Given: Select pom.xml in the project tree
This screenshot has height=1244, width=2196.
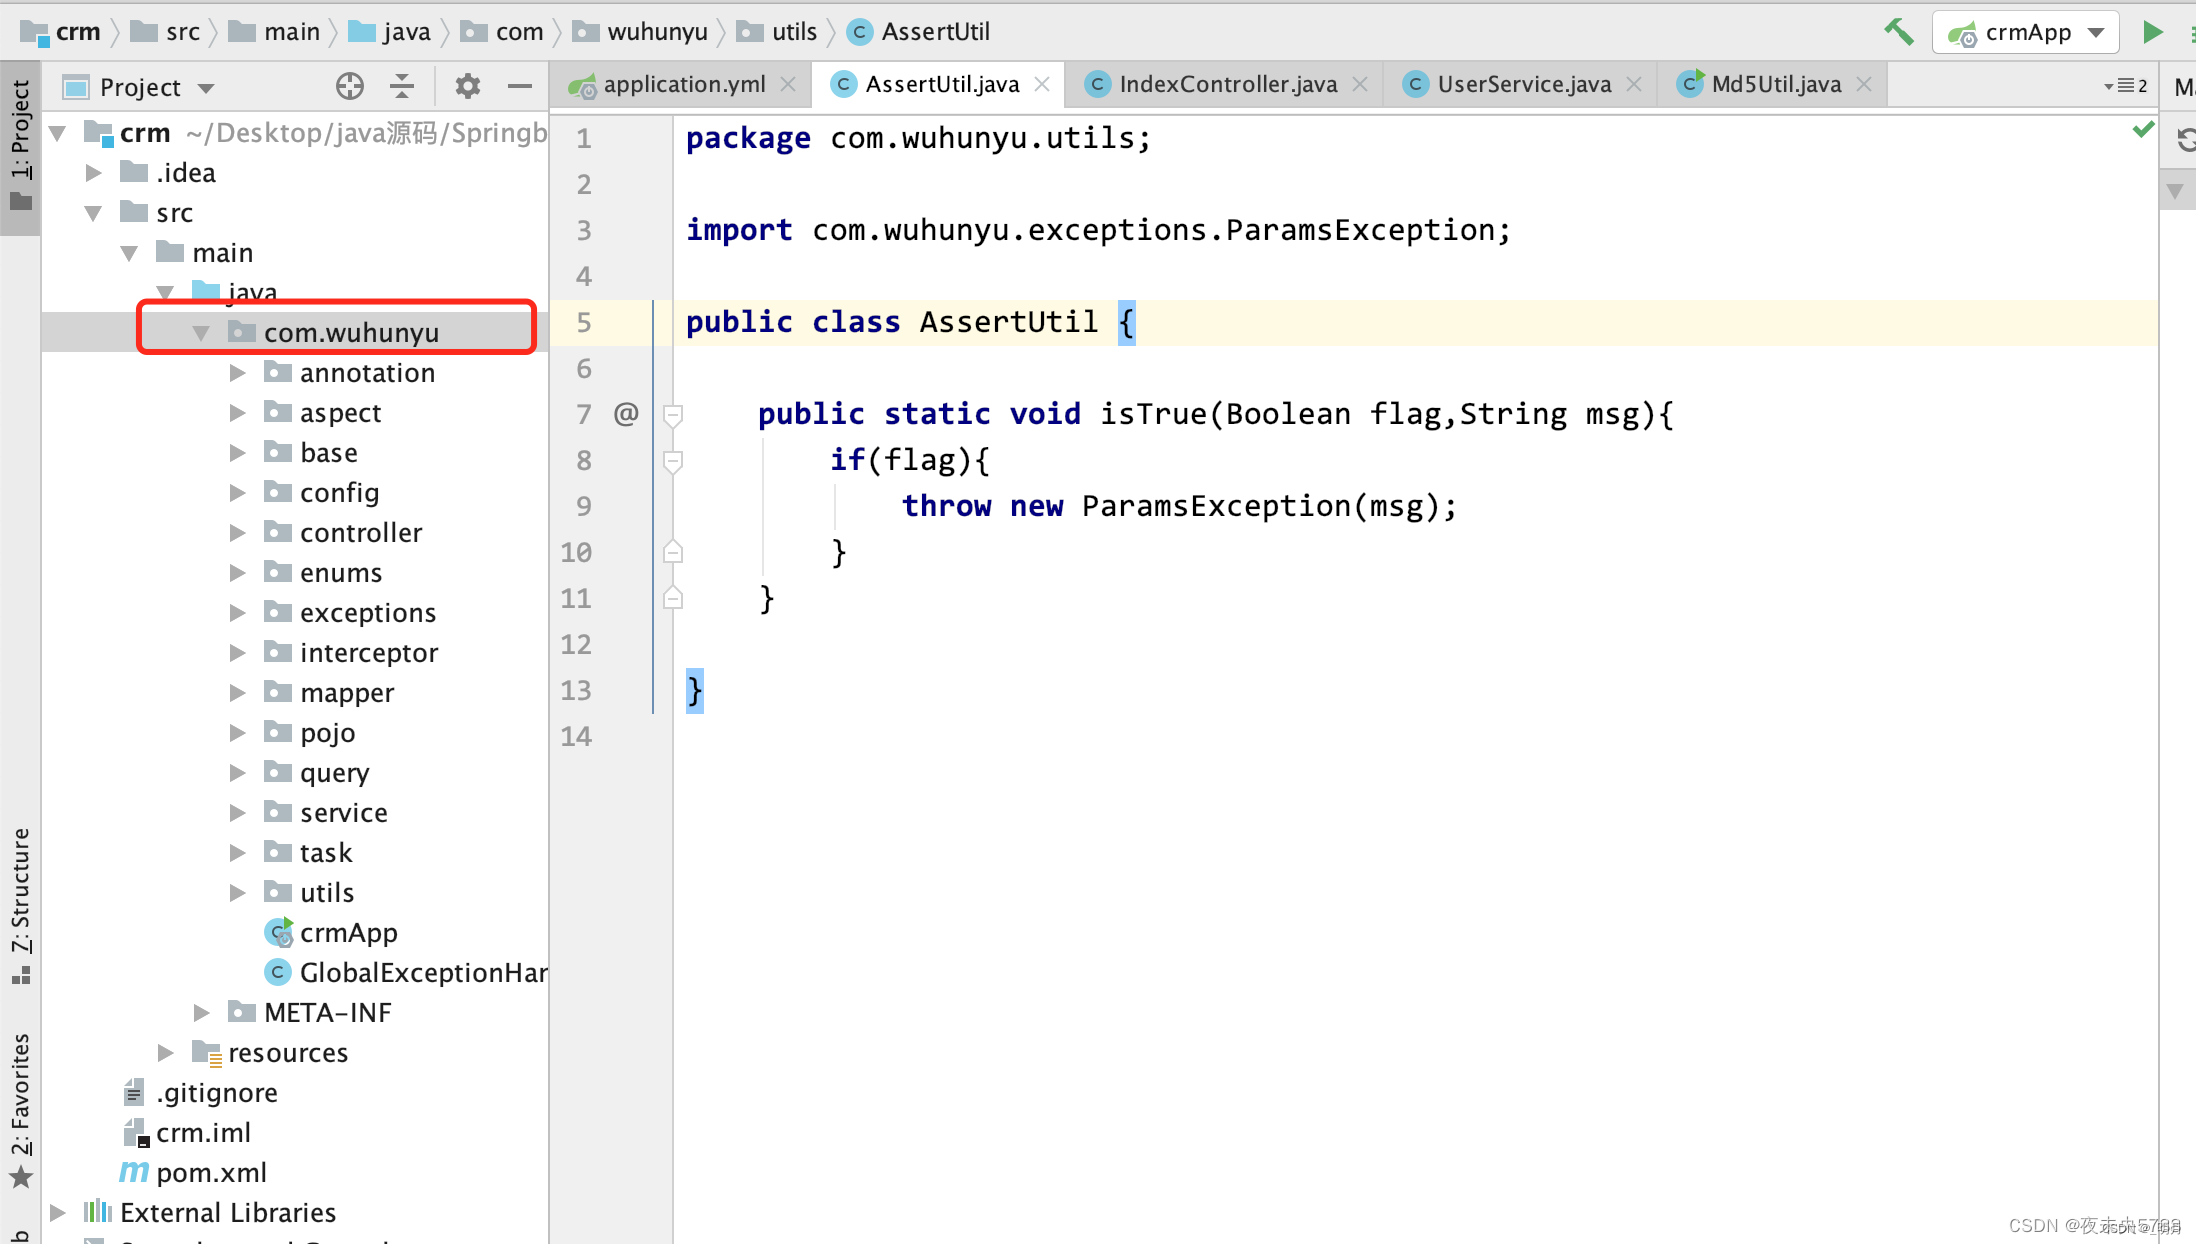Looking at the screenshot, I should 211,1172.
